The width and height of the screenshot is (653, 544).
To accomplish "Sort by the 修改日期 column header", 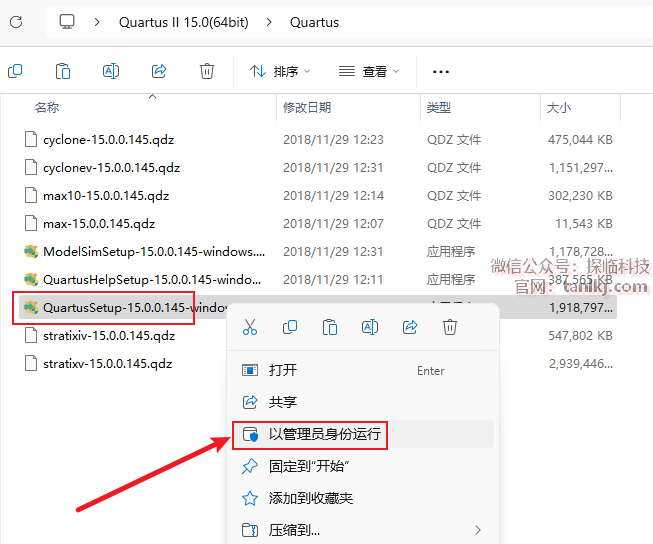I will (x=307, y=107).
